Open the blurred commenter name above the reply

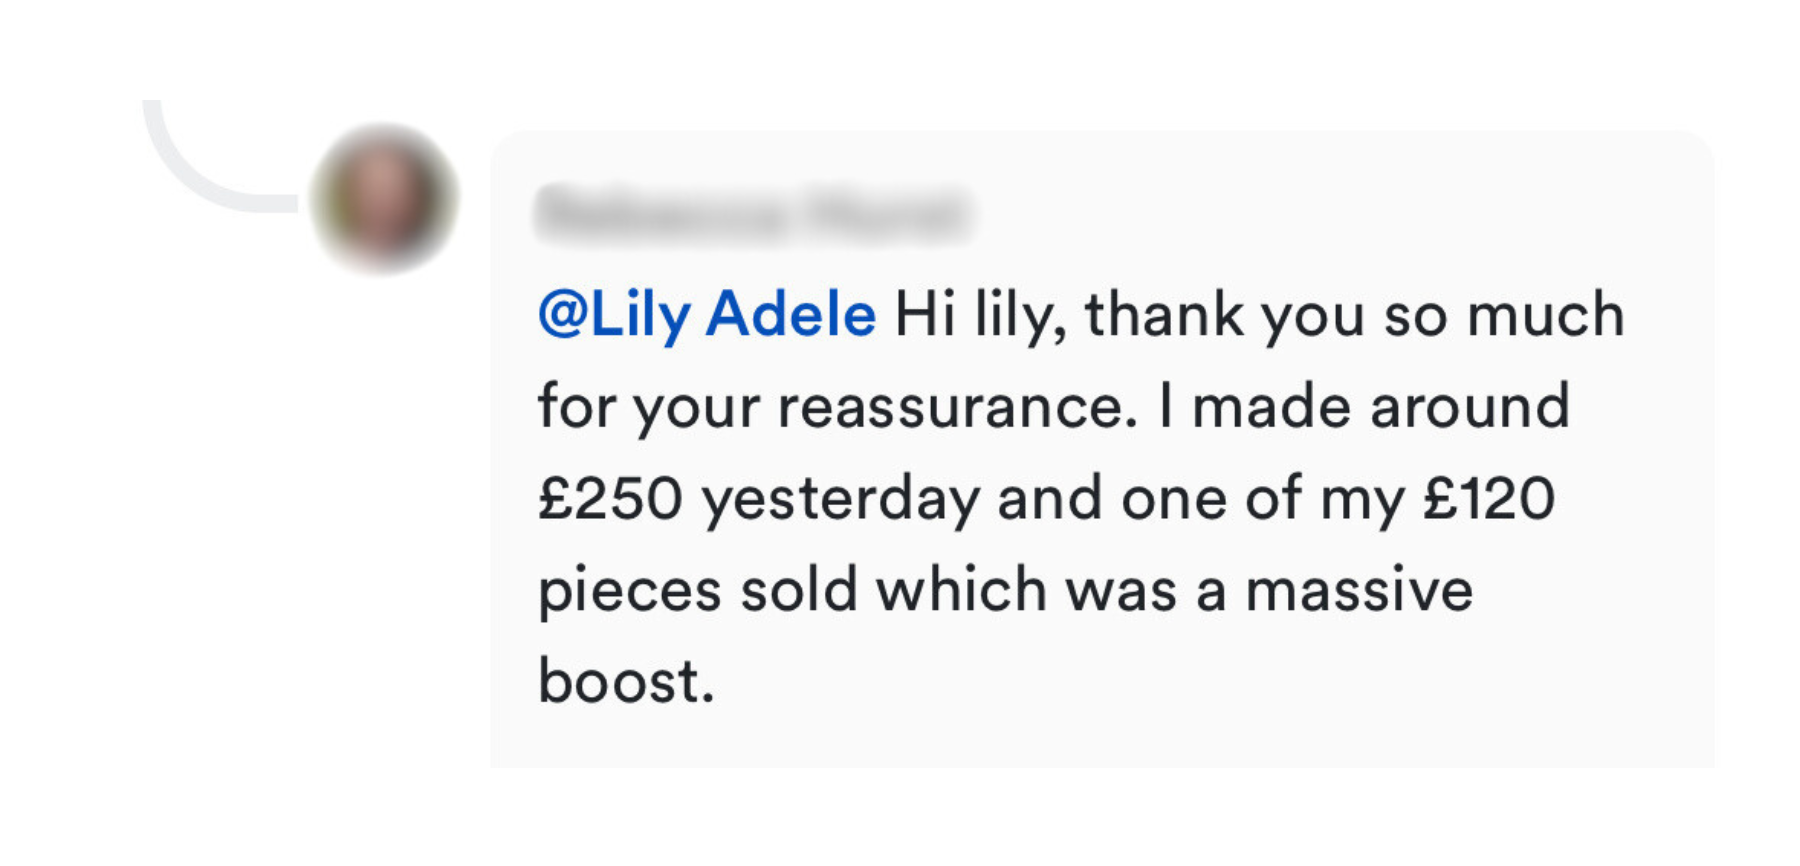[752, 213]
